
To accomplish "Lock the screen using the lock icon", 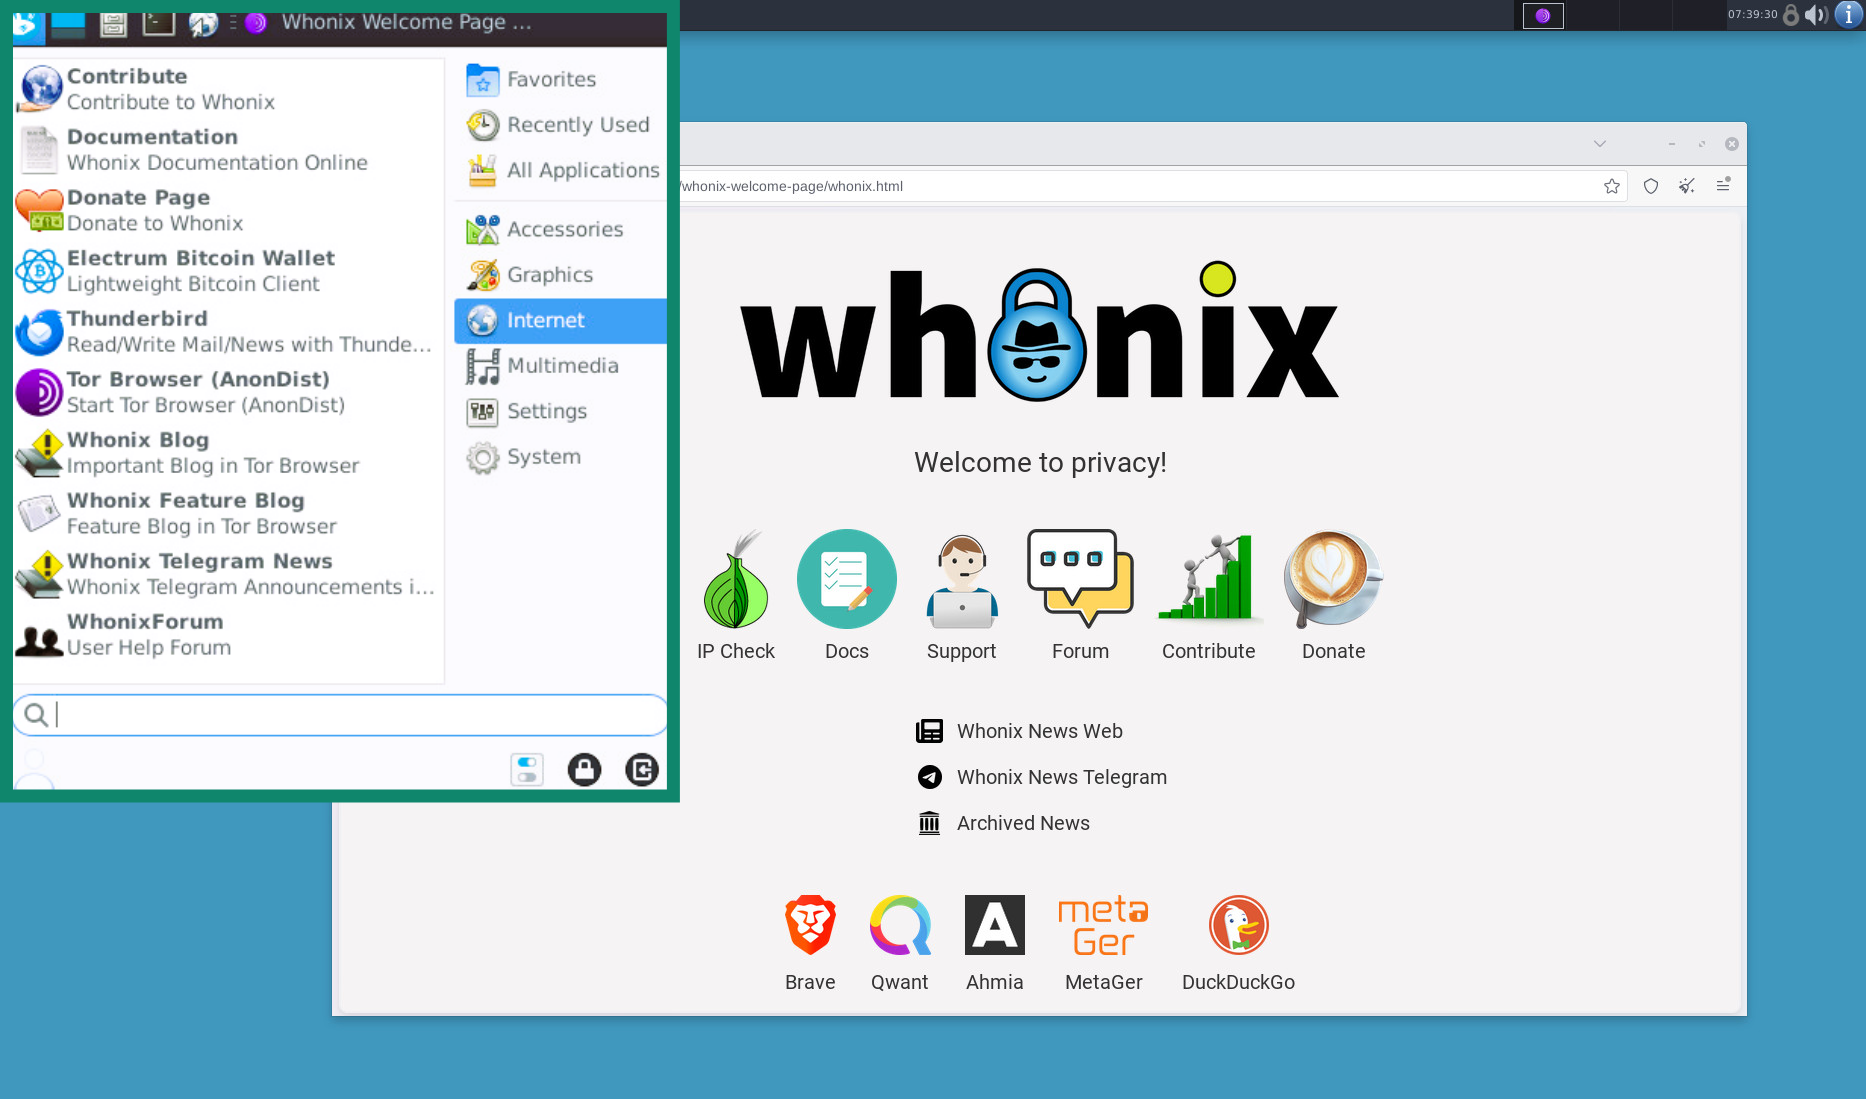I will (x=585, y=769).
